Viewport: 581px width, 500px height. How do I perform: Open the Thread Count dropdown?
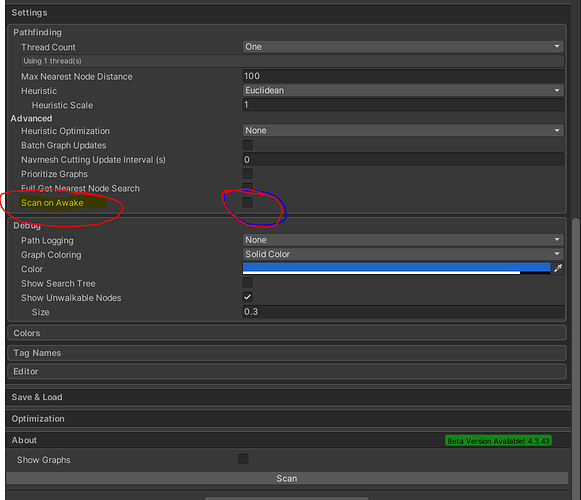point(403,47)
